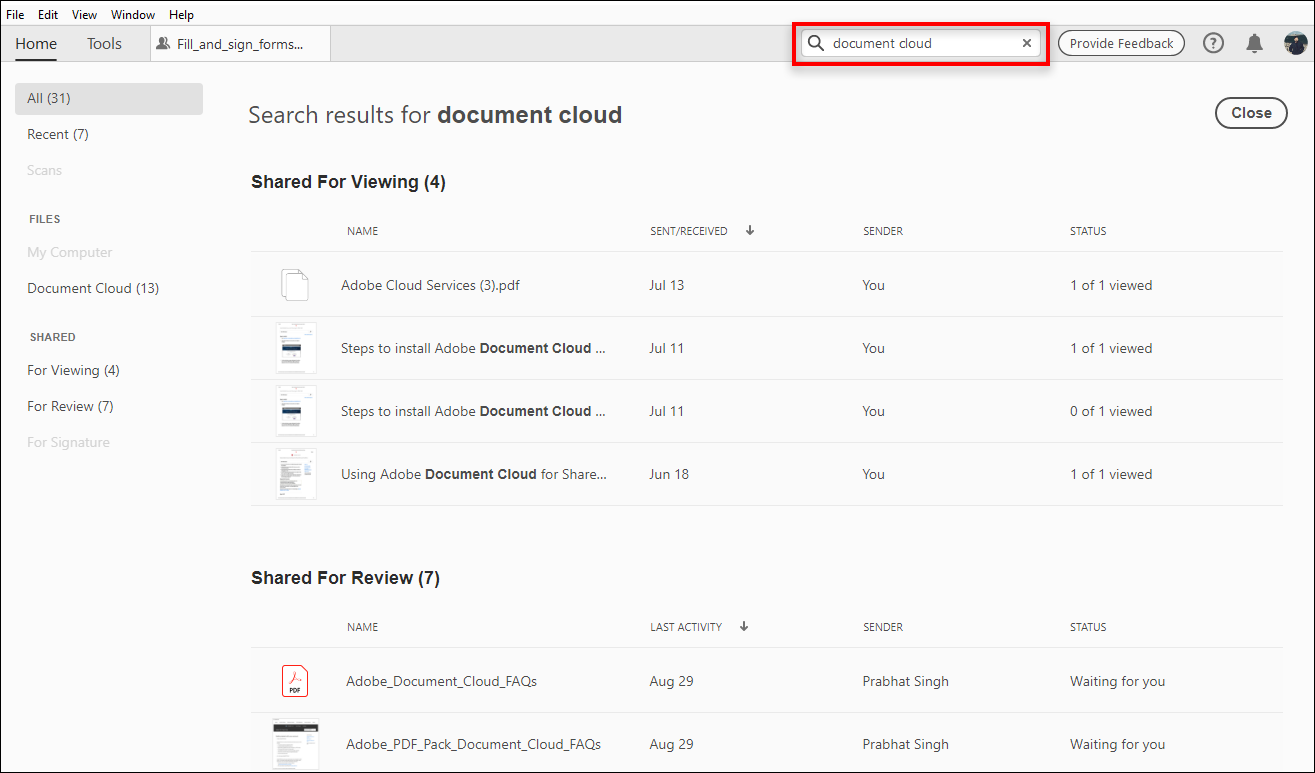
Task: Switch to the Fill_and_sign_forms document tab
Action: point(240,44)
